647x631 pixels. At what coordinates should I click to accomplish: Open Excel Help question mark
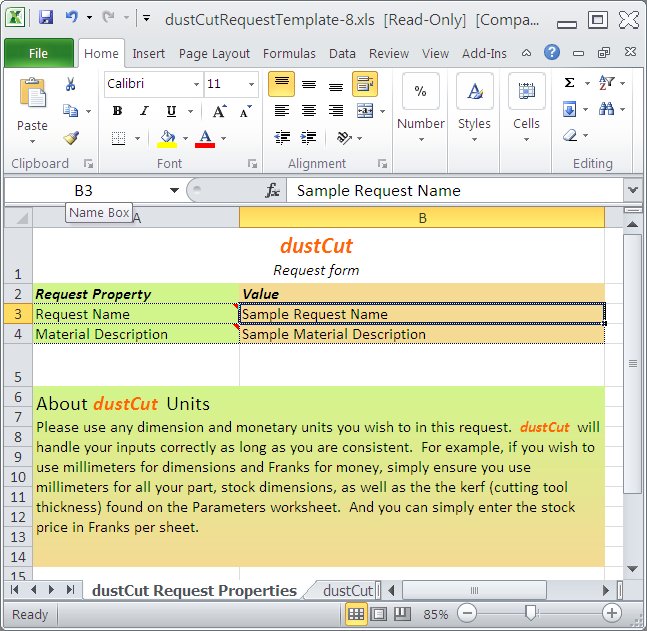pos(552,52)
